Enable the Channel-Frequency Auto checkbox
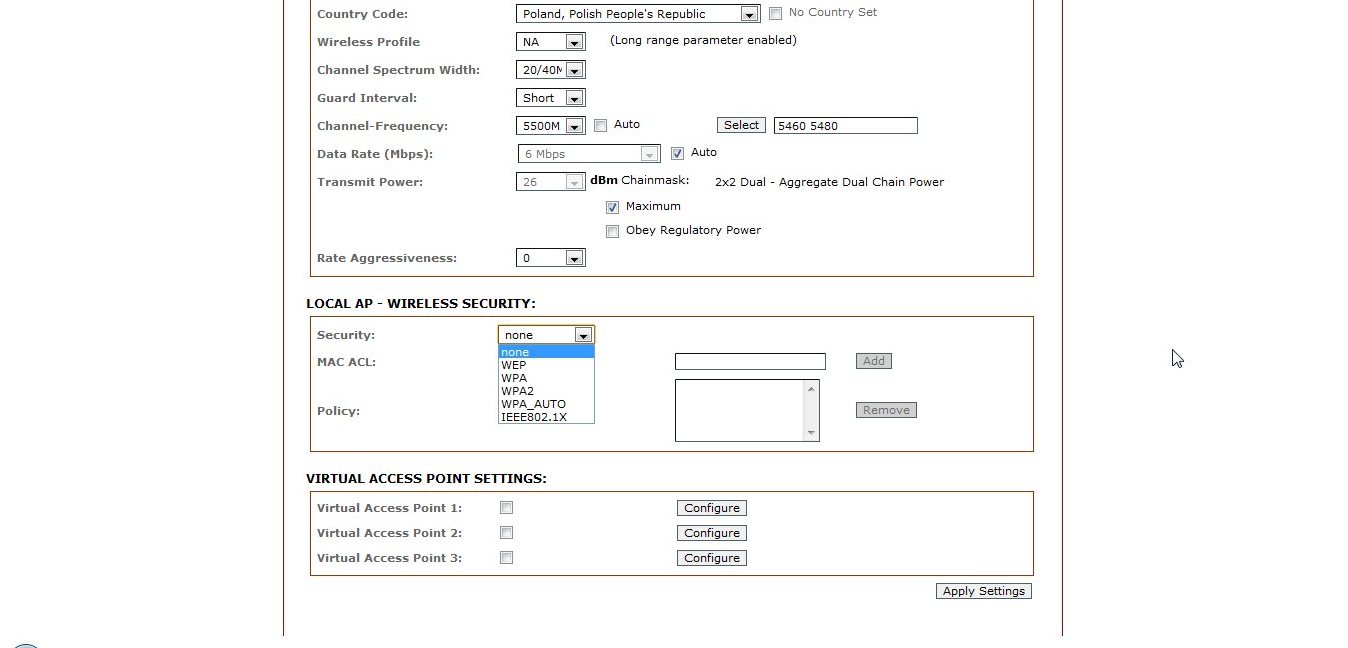Image resolution: width=1348 pixels, height=648 pixels. [x=601, y=125]
